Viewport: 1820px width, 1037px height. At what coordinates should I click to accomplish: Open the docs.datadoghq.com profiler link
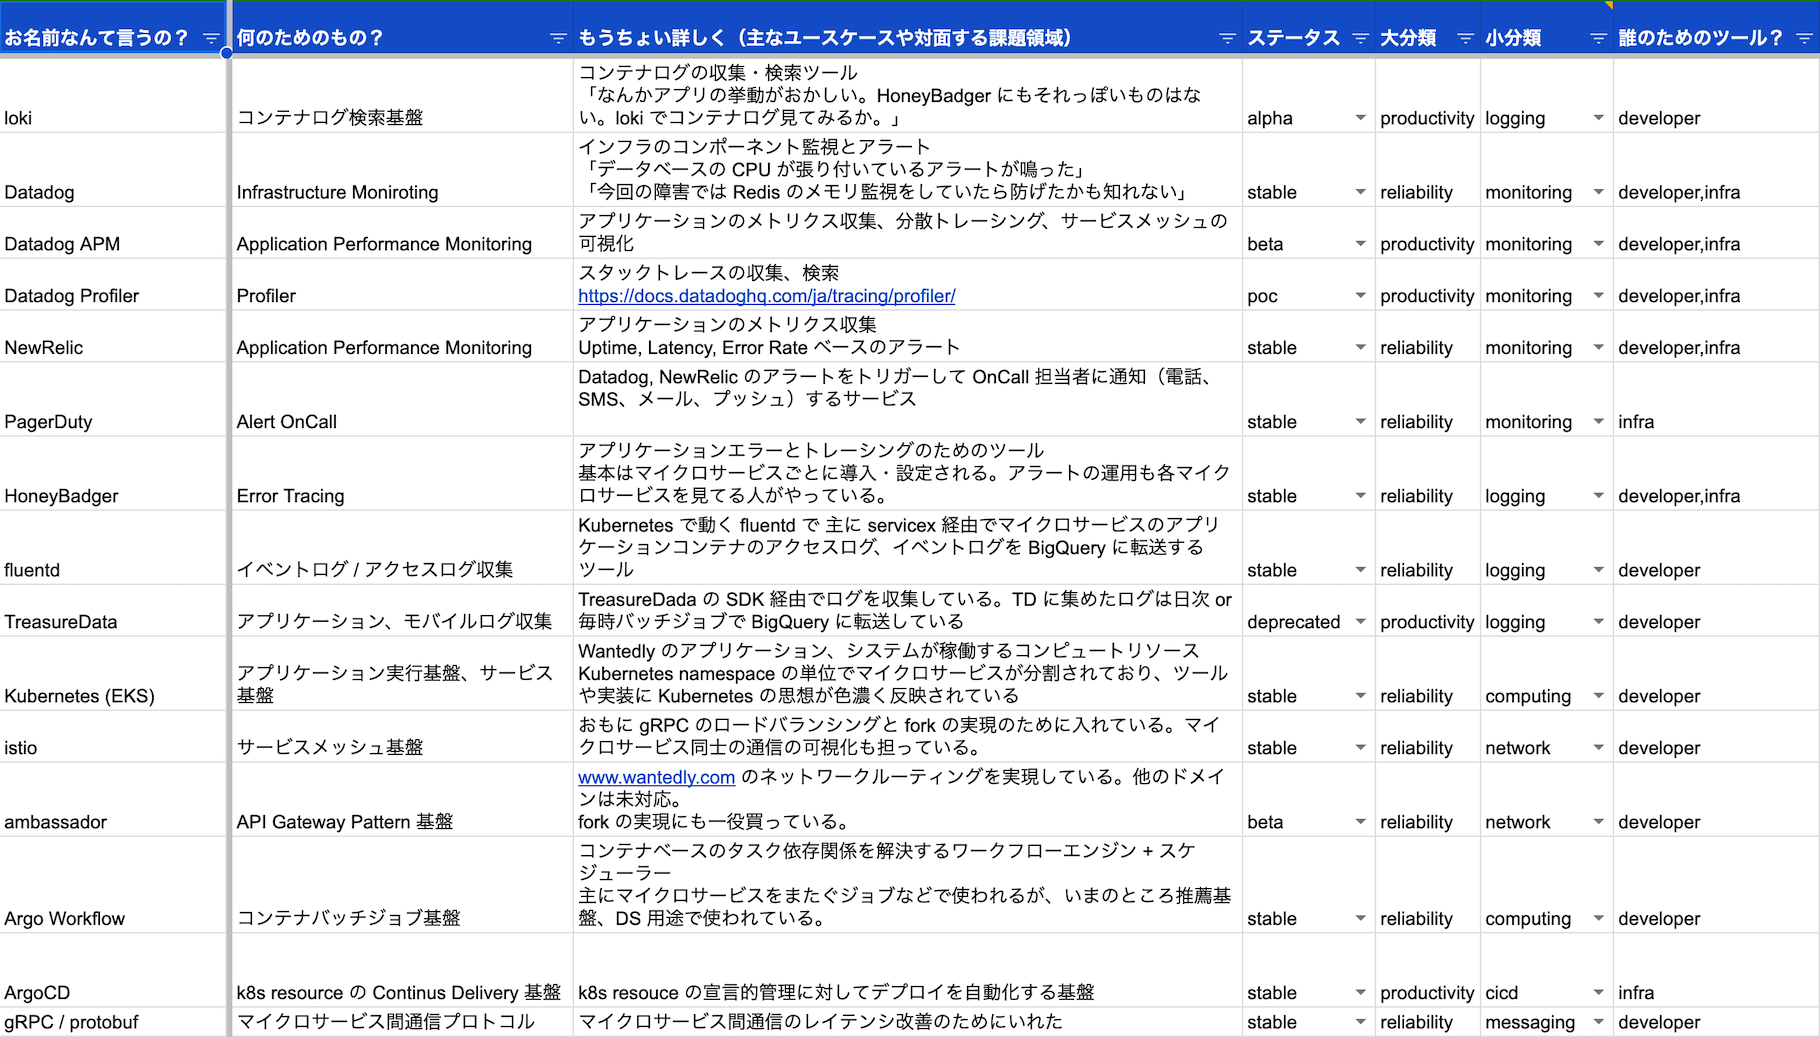[767, 296]
